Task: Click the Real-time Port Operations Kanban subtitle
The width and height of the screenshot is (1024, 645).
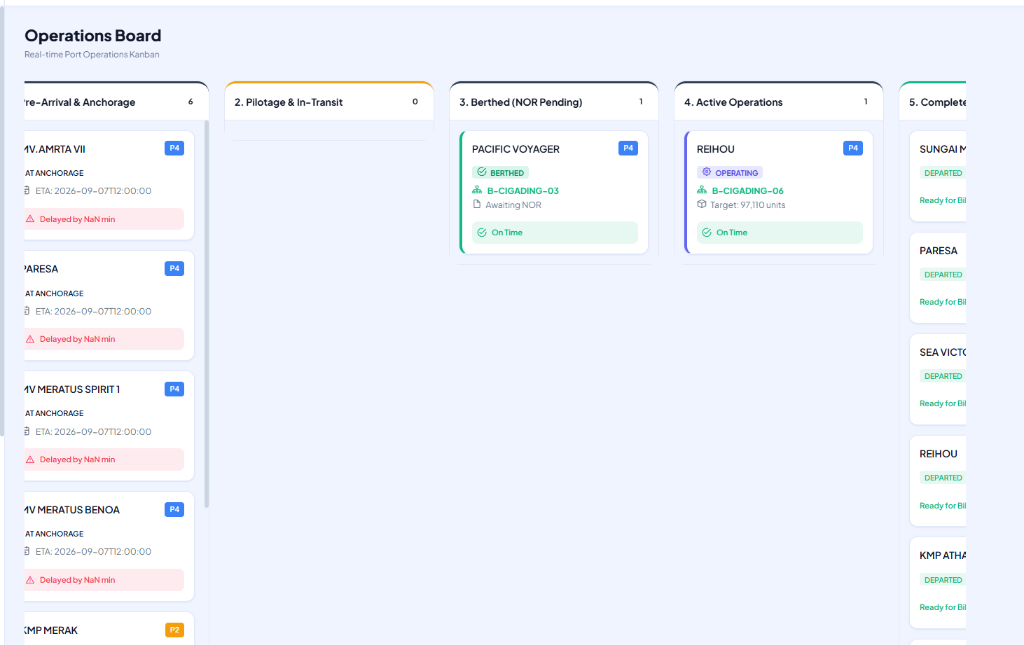Action: [92, 54]
